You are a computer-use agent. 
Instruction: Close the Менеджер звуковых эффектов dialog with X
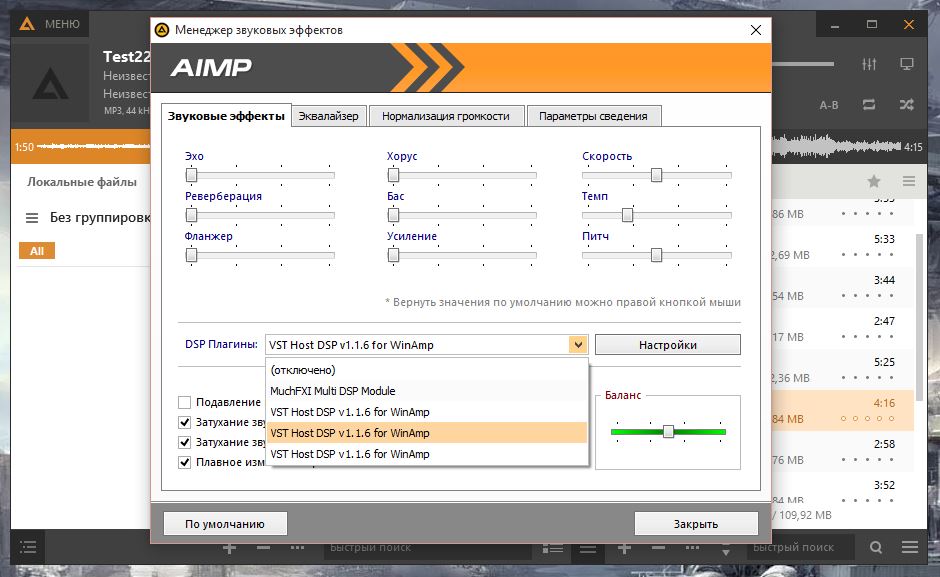point(755,30)
